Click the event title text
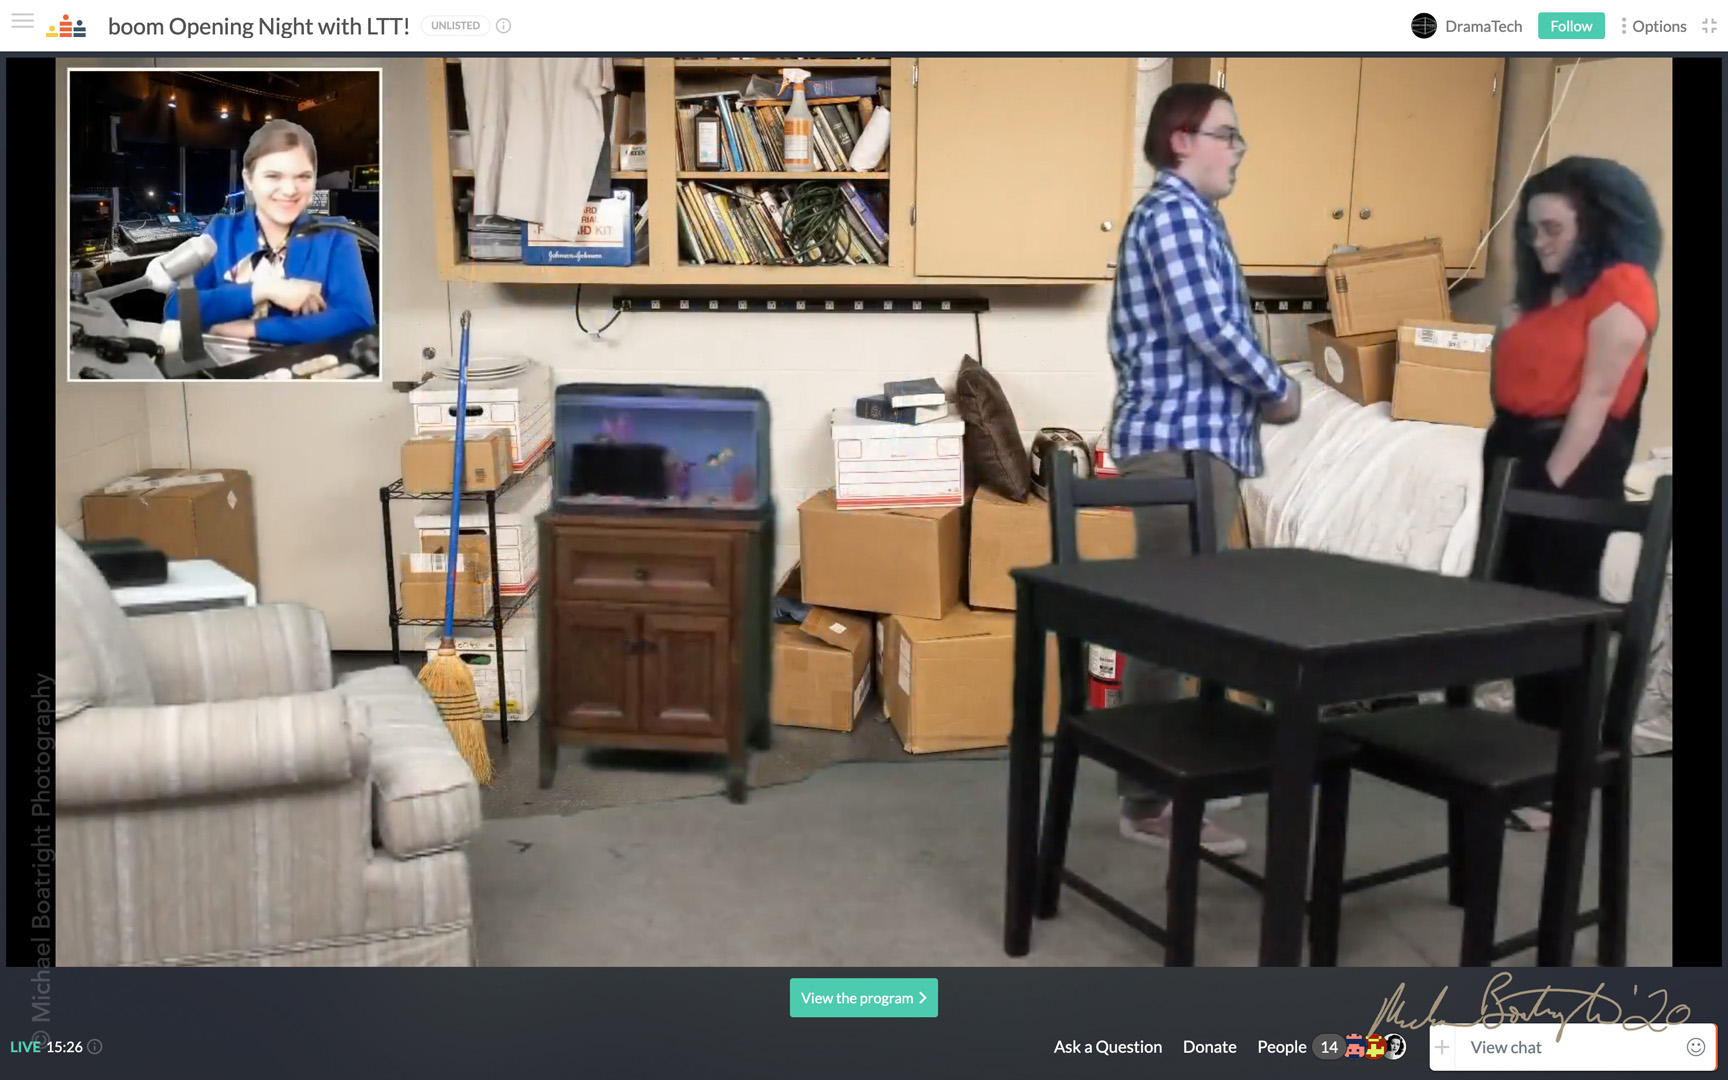Image resolution: width=1728 pixels, height=1080 pixels. pos(258,26)
